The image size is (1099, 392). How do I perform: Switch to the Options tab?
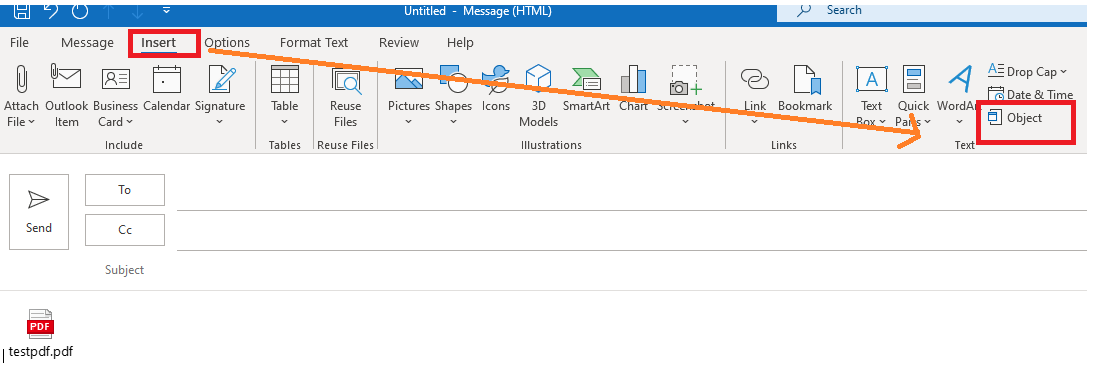pyautogui.click(x=227, y=43)
